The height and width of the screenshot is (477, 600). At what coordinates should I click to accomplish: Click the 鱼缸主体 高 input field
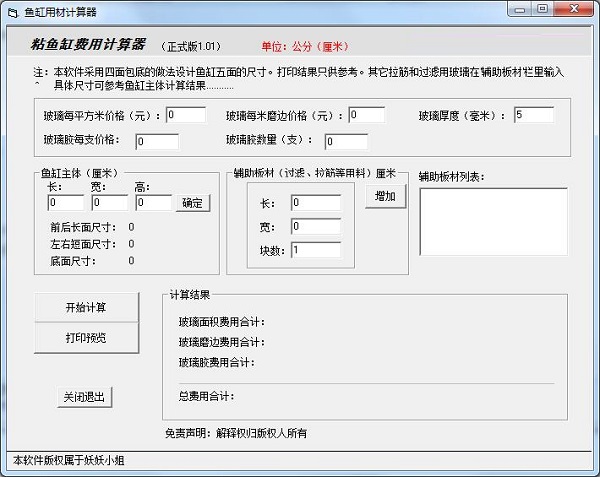[153, 203]
